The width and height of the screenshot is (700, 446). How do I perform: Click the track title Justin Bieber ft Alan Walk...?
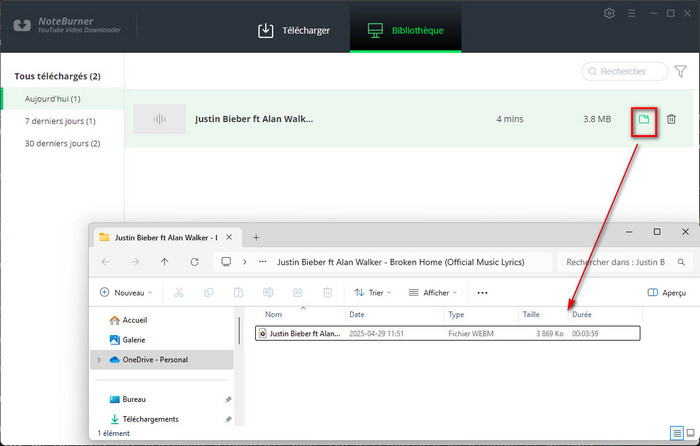tap(254, 119)
